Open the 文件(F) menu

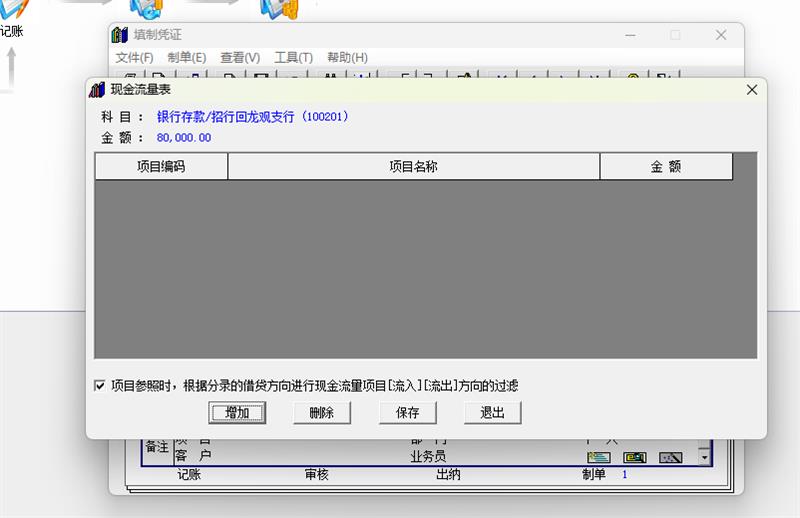click(x=134, y=58)
